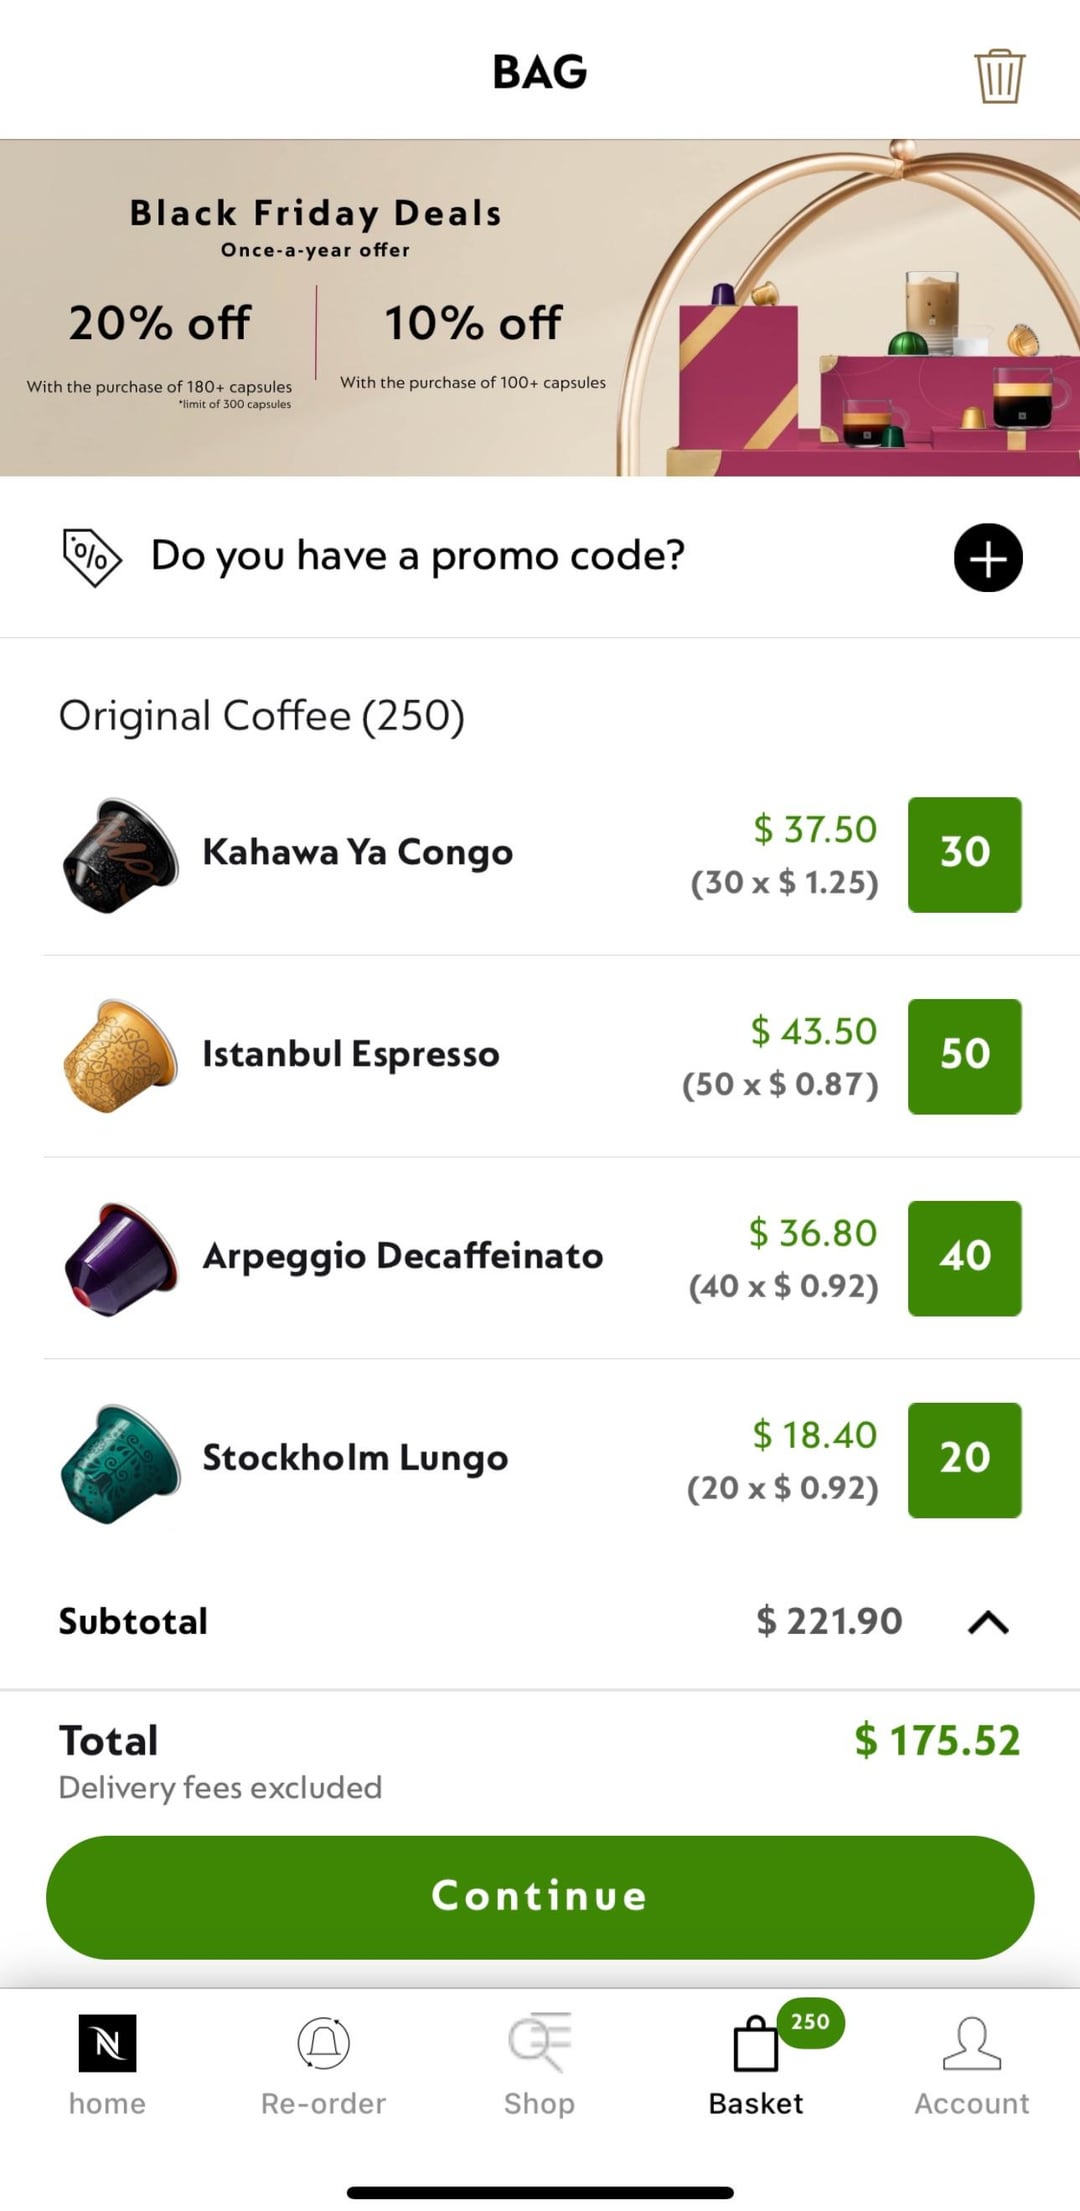The image size is (1080, 2211).
Task: Tap the Kahawa Ya Congo capsule image
Action: pyautogui.click(x=120, y=855)
